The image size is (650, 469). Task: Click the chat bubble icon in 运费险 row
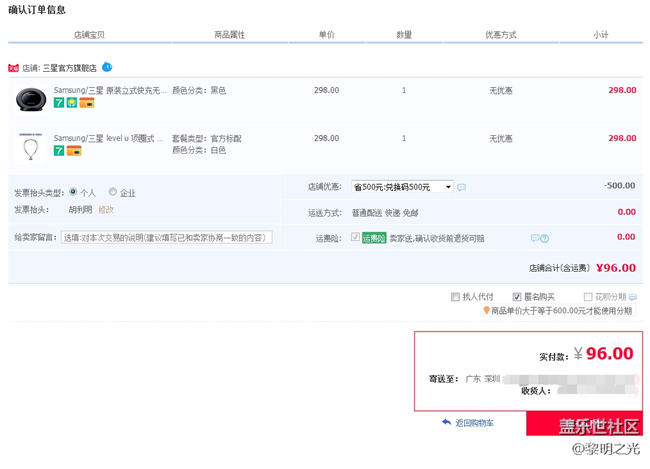[535, 238]
